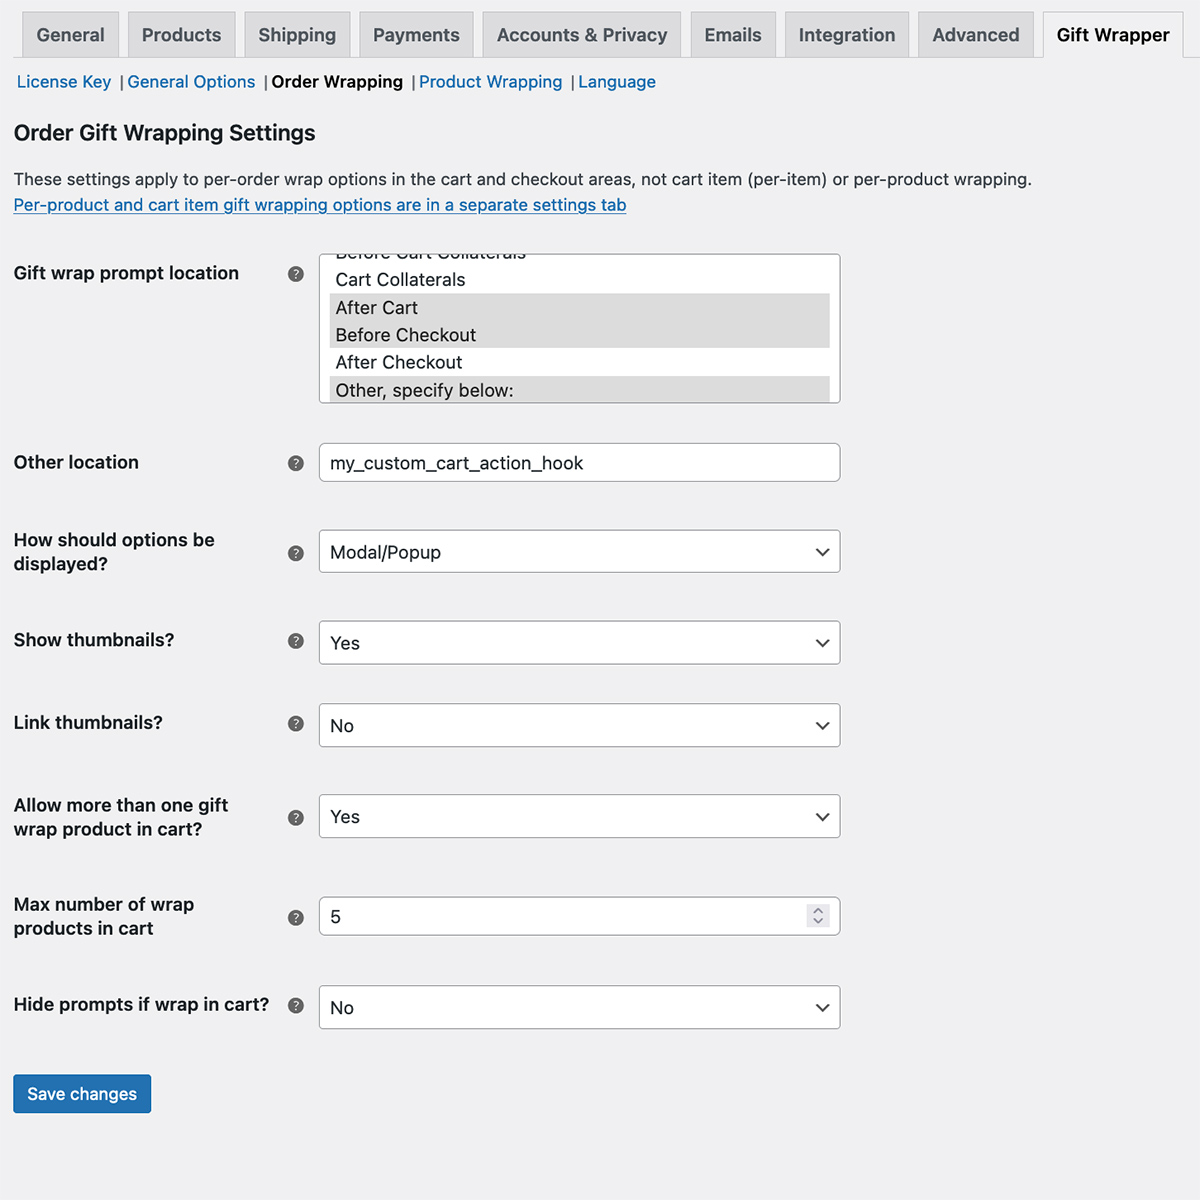The width and height of the screenshot is (1200, 1200).
Task: View help icon for options display setting
Action: (x=296, y=553)
